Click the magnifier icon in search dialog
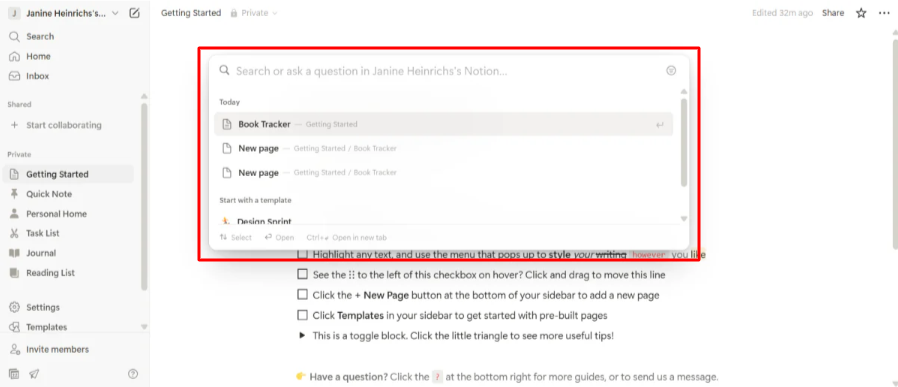 click(x=224, y=71)
